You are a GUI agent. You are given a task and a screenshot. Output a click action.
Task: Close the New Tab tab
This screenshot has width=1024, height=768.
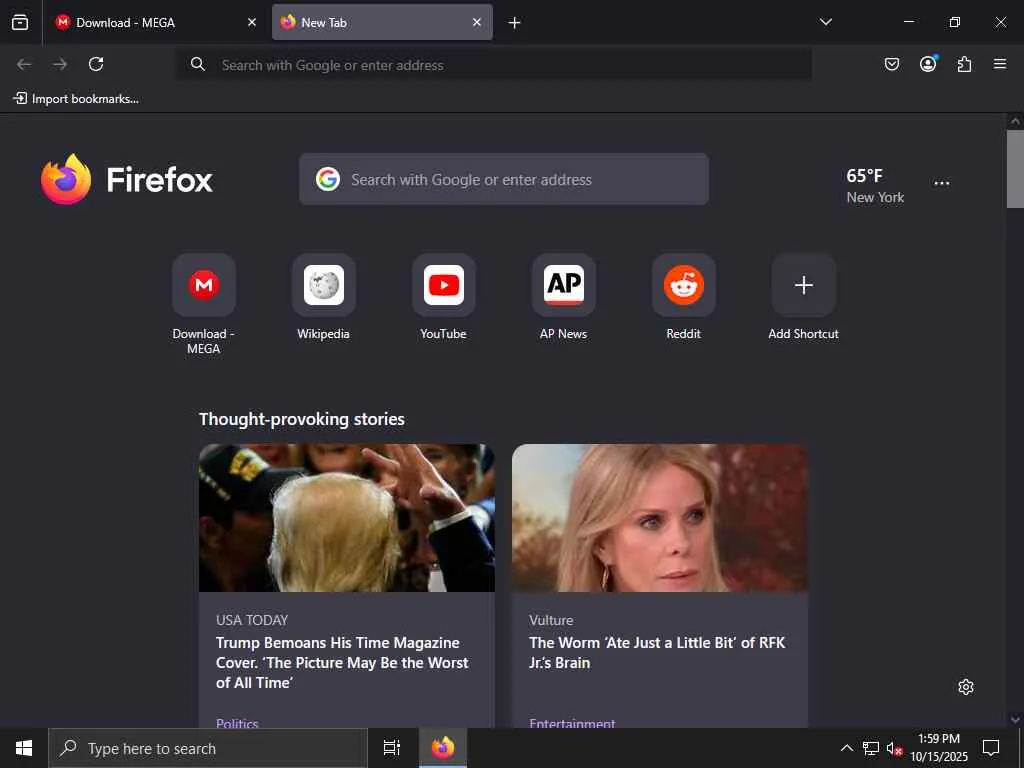477,22
